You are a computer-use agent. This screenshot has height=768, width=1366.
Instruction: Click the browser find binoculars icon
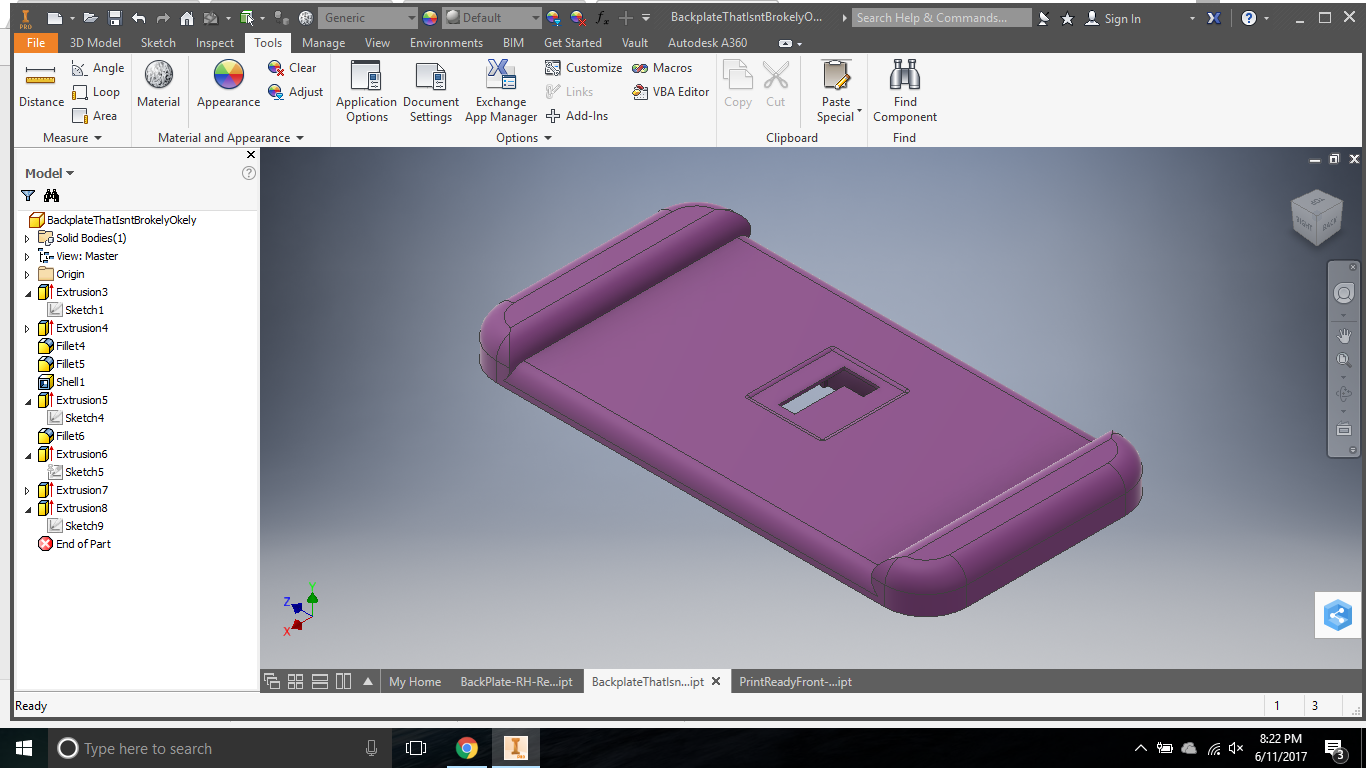coord(52,196)
